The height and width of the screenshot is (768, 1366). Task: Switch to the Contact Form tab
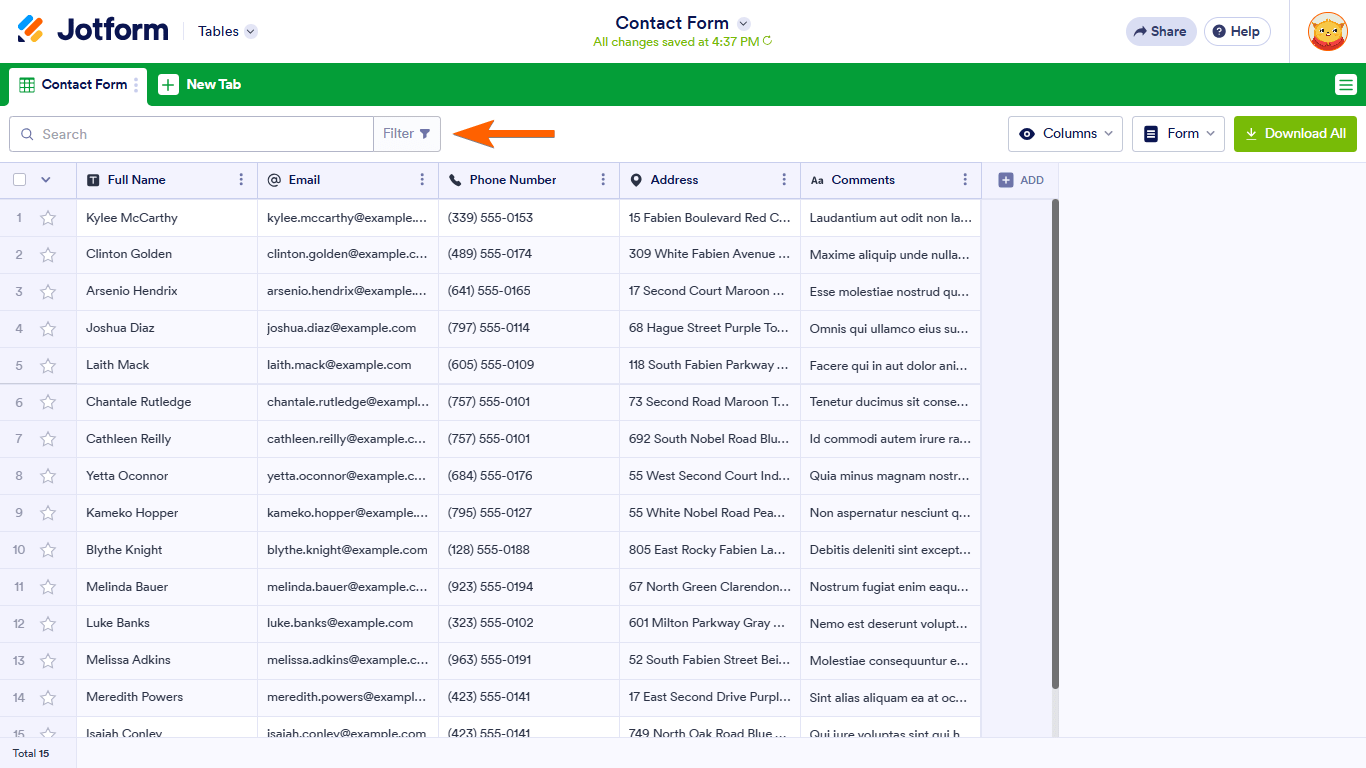pos(78,85)
